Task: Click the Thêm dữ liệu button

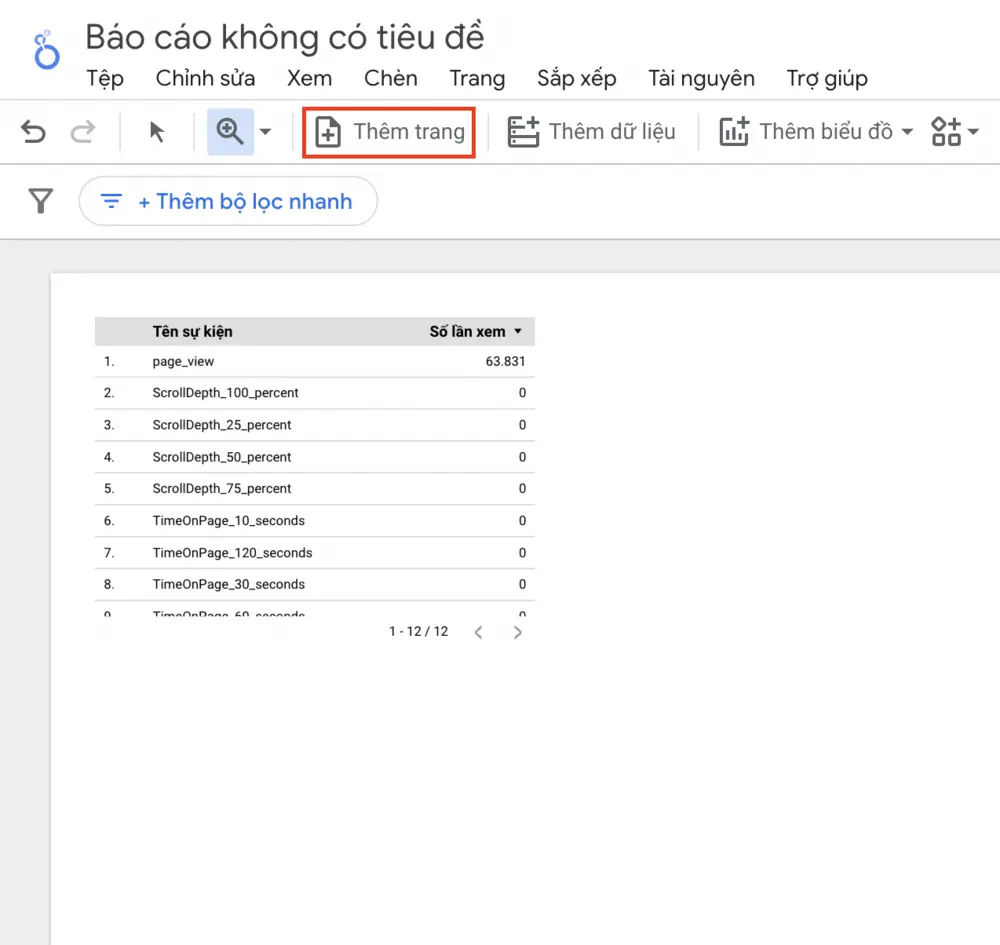Action: (591, 132)
